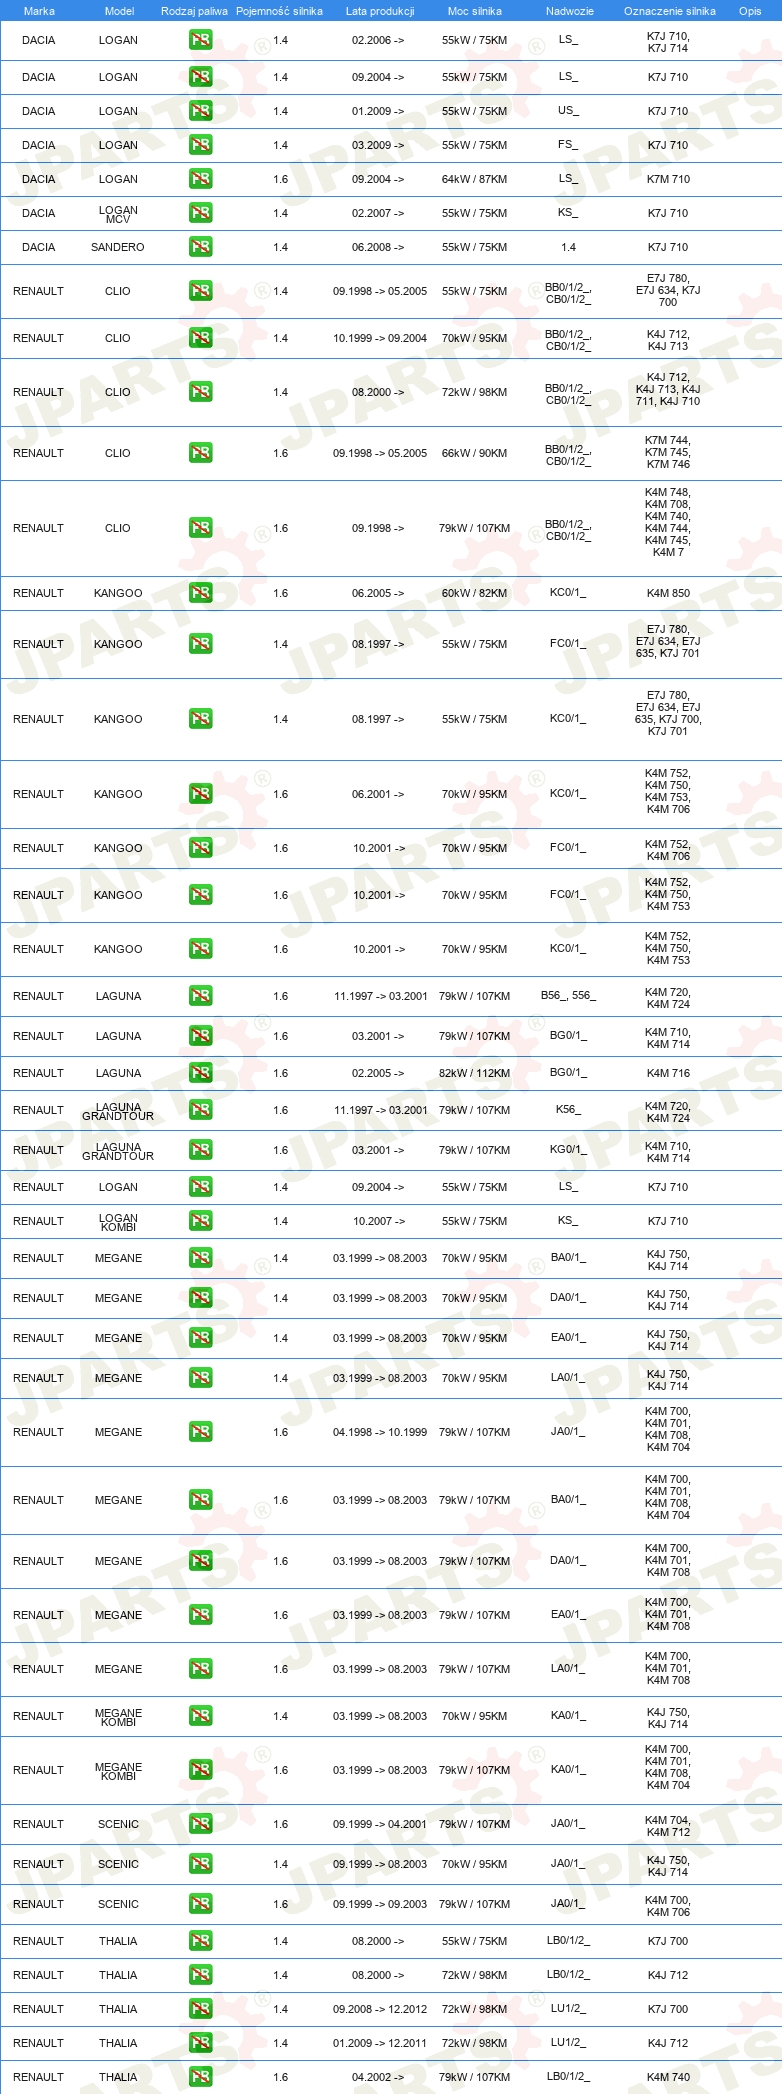This screenshot has width=782, height=2094.
Task: Click the fuel icon in the Dacia Logan MCV row
Action: pyautogui.click(x=200, y=213)
